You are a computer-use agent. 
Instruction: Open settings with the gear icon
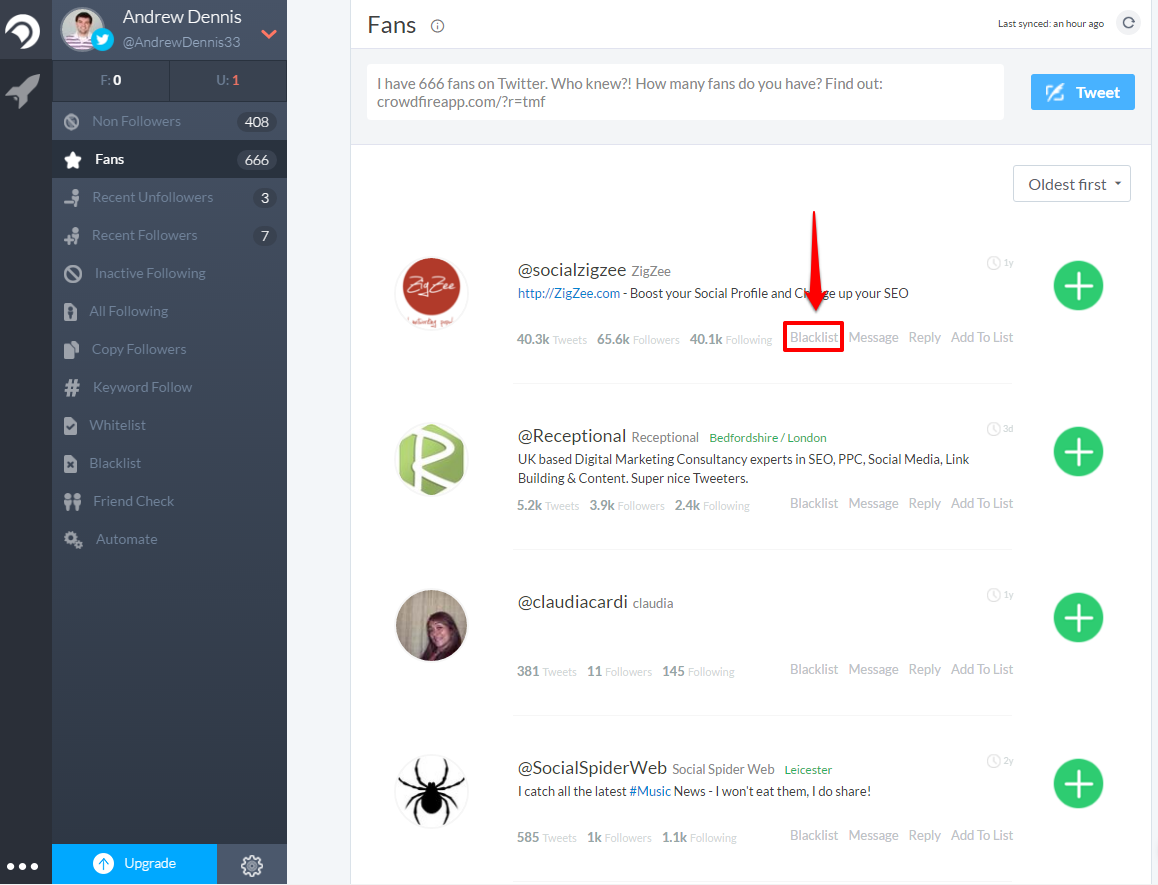click(252, 865)
